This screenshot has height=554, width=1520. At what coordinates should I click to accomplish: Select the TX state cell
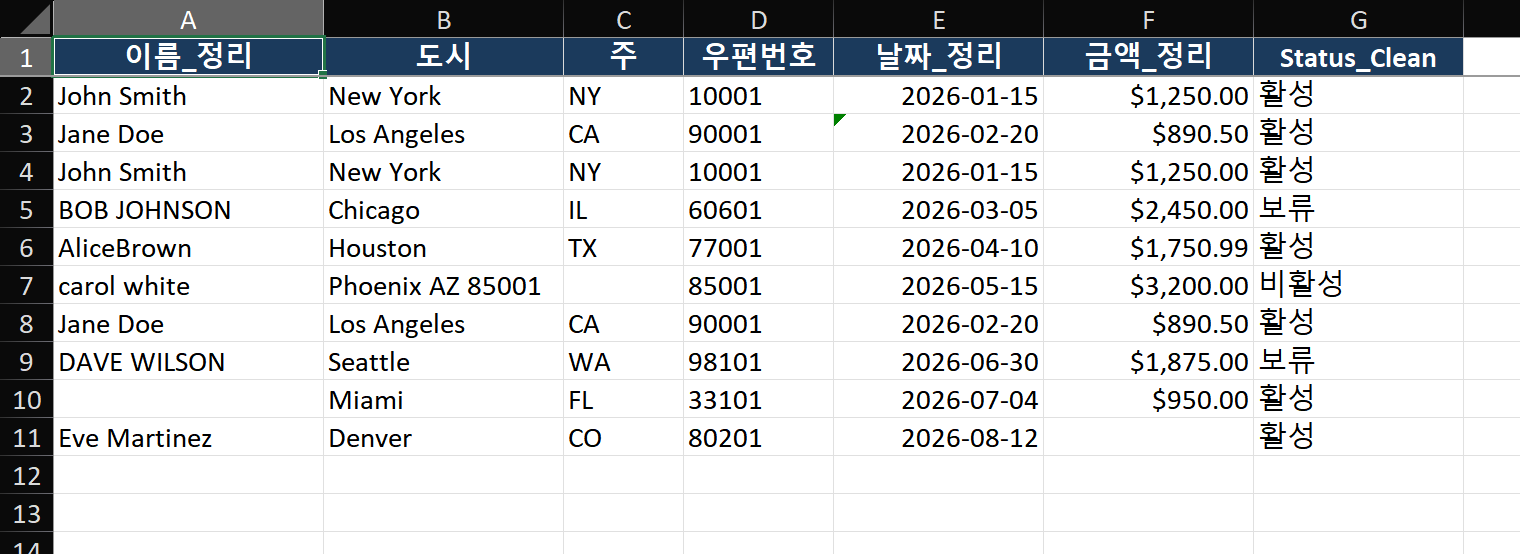(624, 247)
